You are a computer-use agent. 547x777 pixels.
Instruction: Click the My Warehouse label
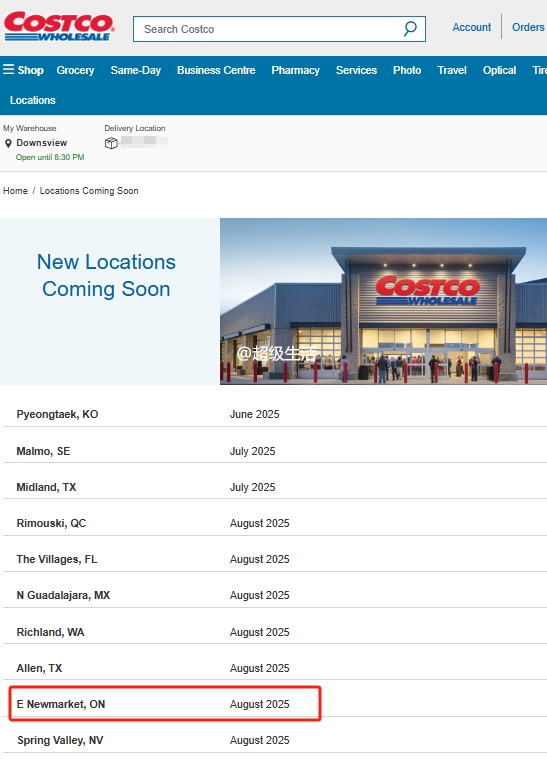coord(30,128)
